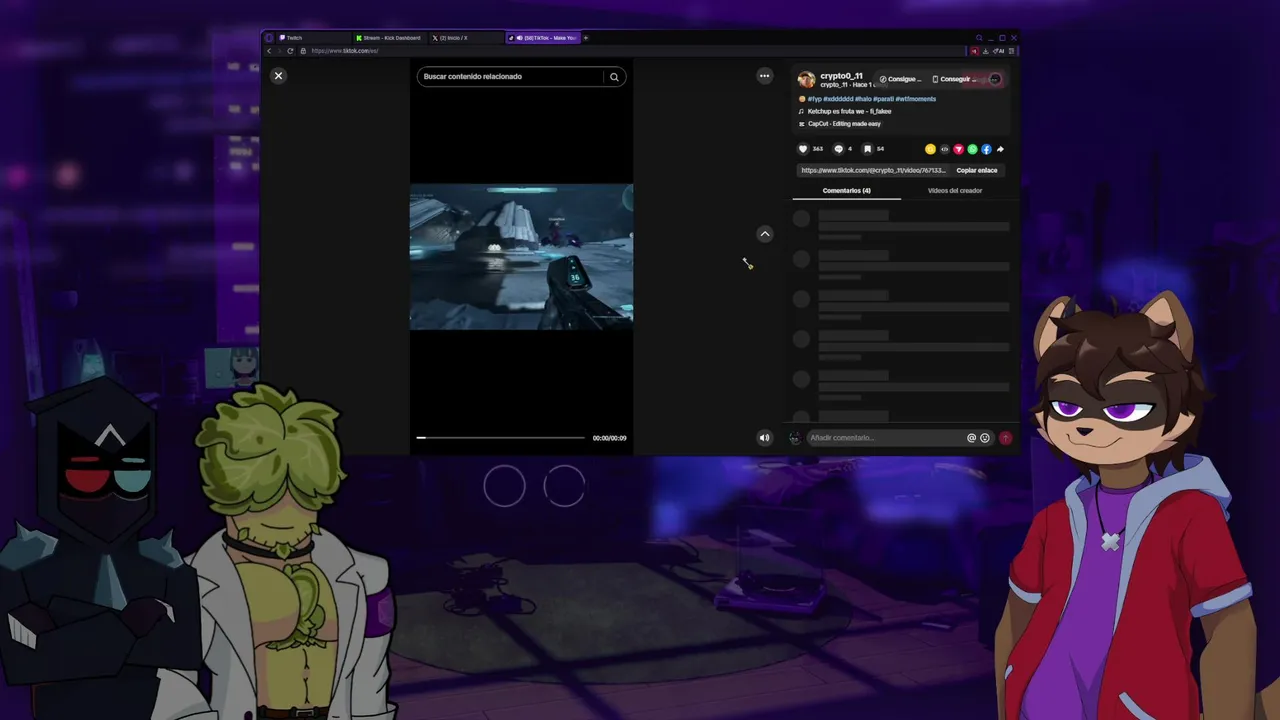The height and width of the screenshot is (720, 1280).
Task: Click the 'Consigue' floating button
Action: [900, 79]
